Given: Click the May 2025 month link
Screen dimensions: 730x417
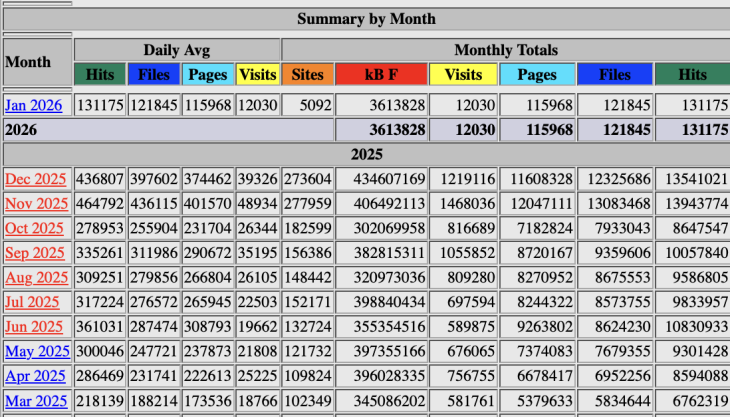Looking at the screenshot, I should [36, 352].
